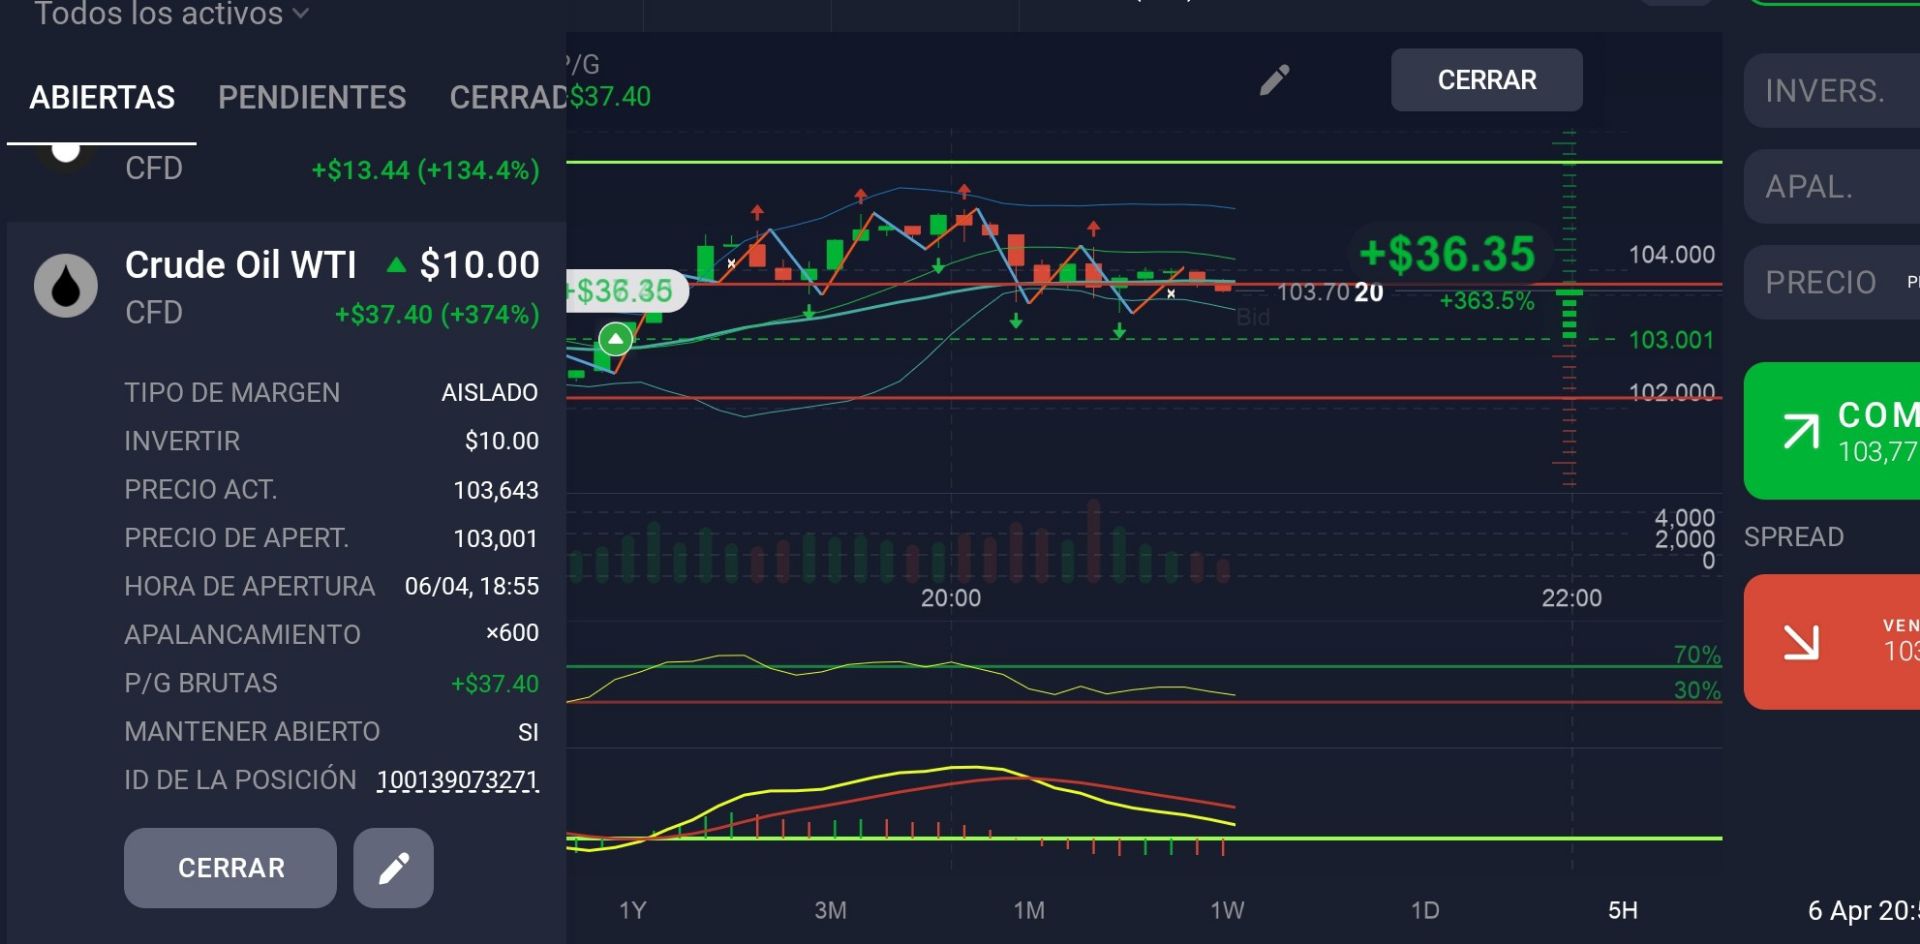Choose the 5H chart time range
The height and width of the screenshot is (944, 1920).
click(1622, 910)
